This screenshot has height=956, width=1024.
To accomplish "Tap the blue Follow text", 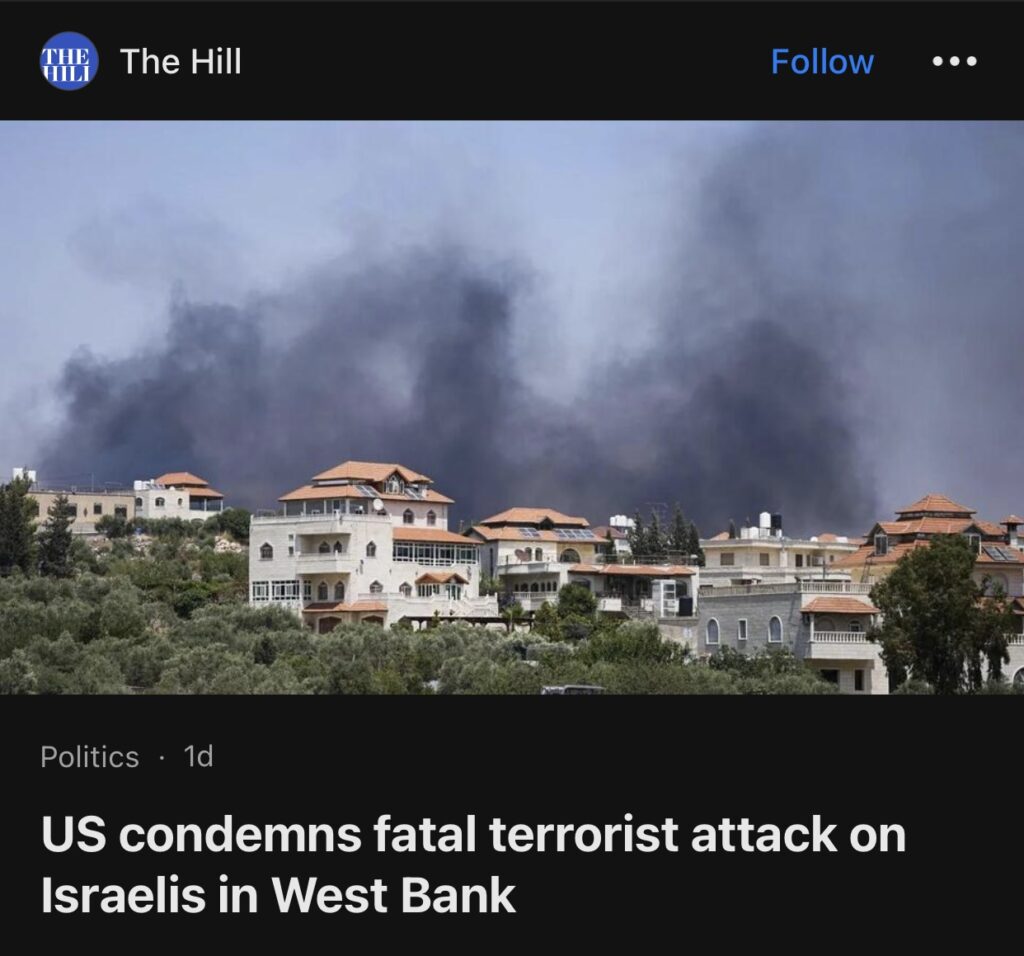I will pos(822,61).
